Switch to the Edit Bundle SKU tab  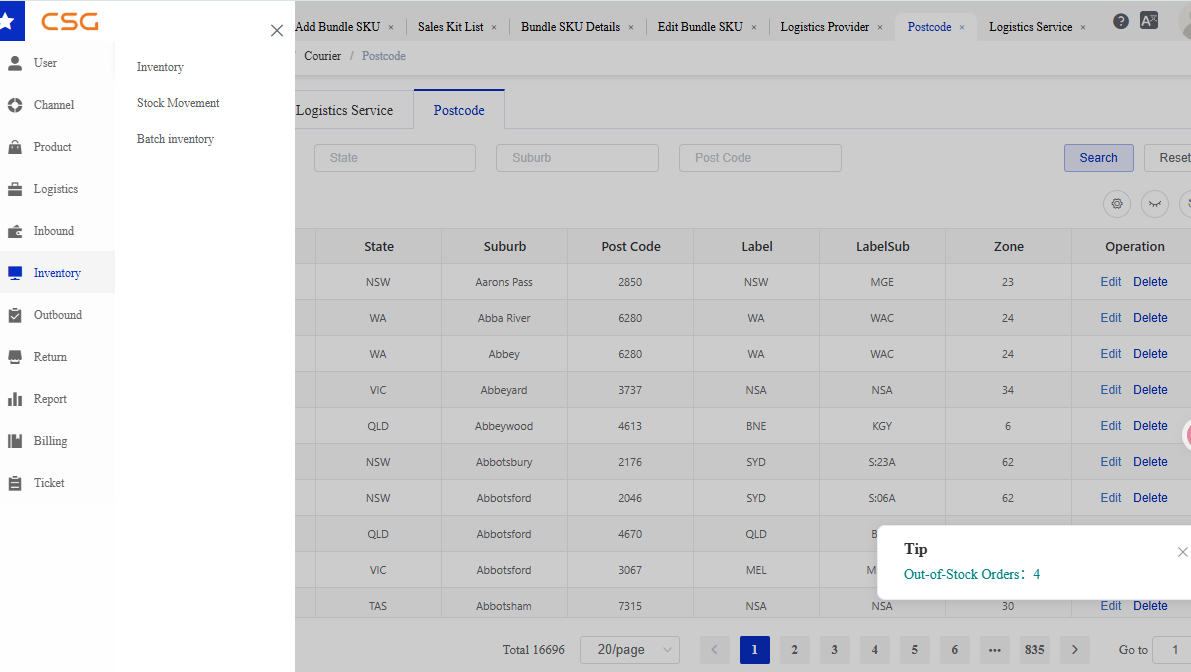700,27
